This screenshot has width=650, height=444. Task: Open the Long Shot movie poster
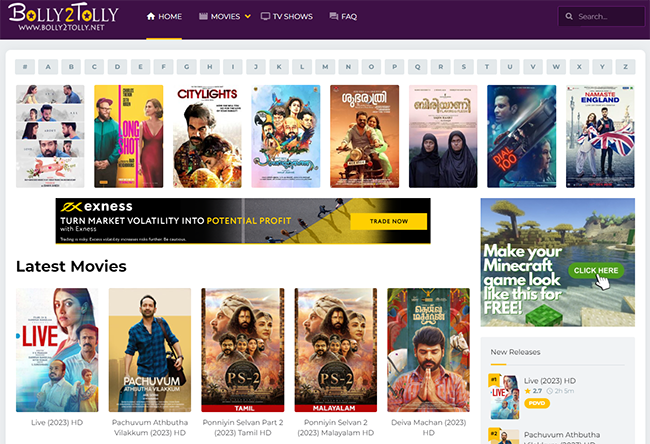(128, 136)
